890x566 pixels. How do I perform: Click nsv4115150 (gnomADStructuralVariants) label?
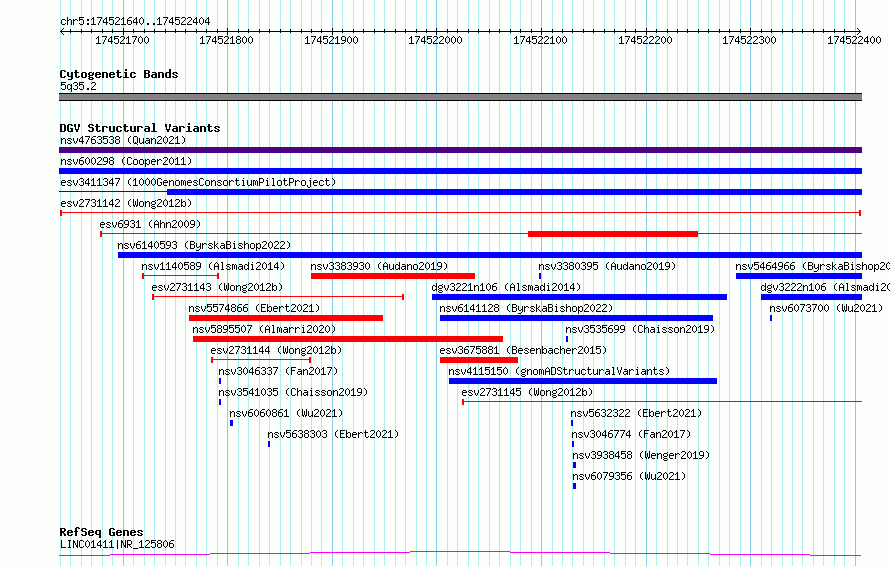559,371
